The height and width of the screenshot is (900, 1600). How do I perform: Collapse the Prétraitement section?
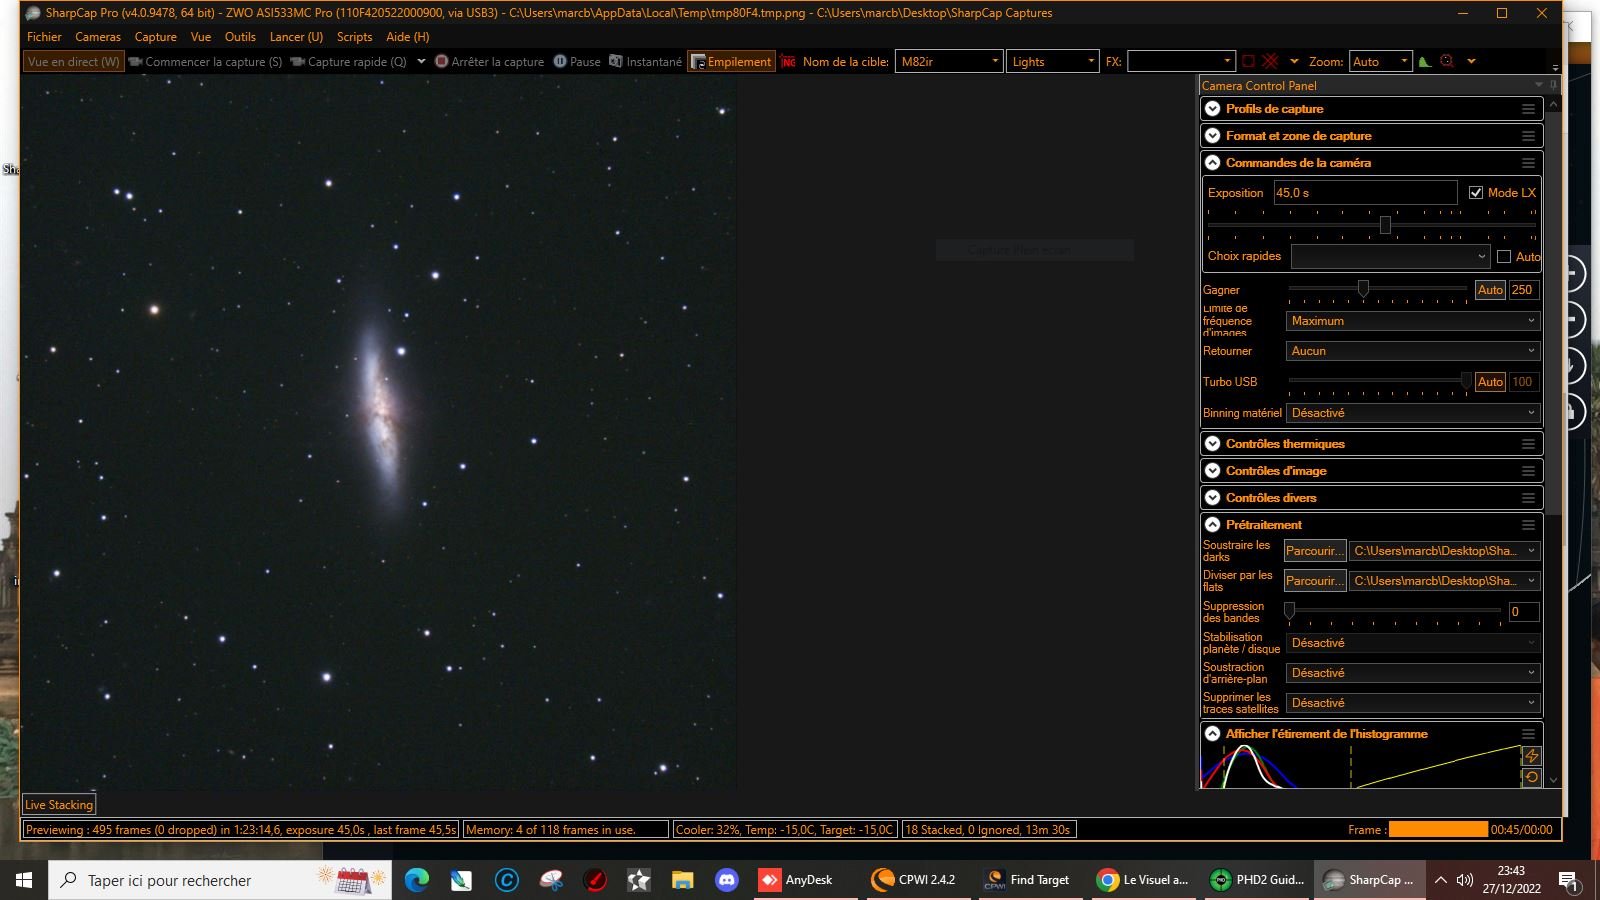(1213, 525)
